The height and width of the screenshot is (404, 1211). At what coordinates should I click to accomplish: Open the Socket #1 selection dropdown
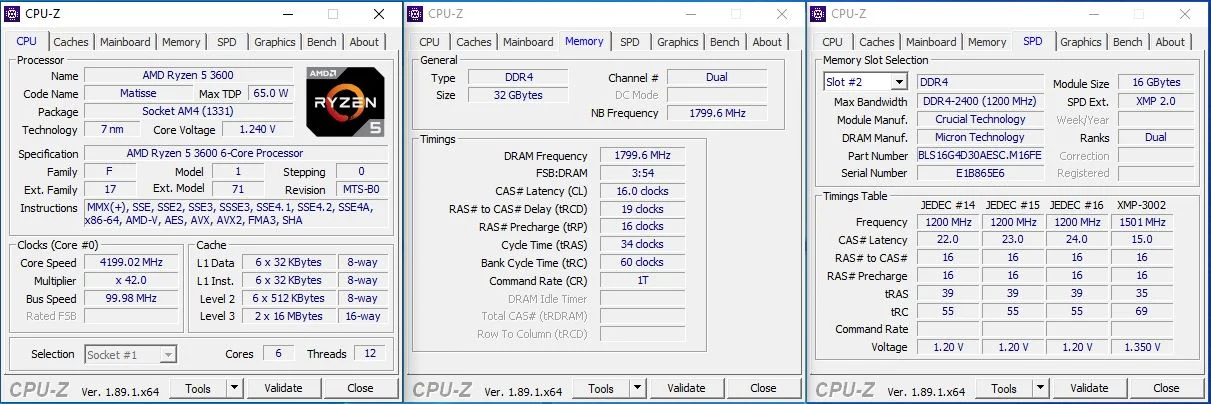[x=131, y=354]
